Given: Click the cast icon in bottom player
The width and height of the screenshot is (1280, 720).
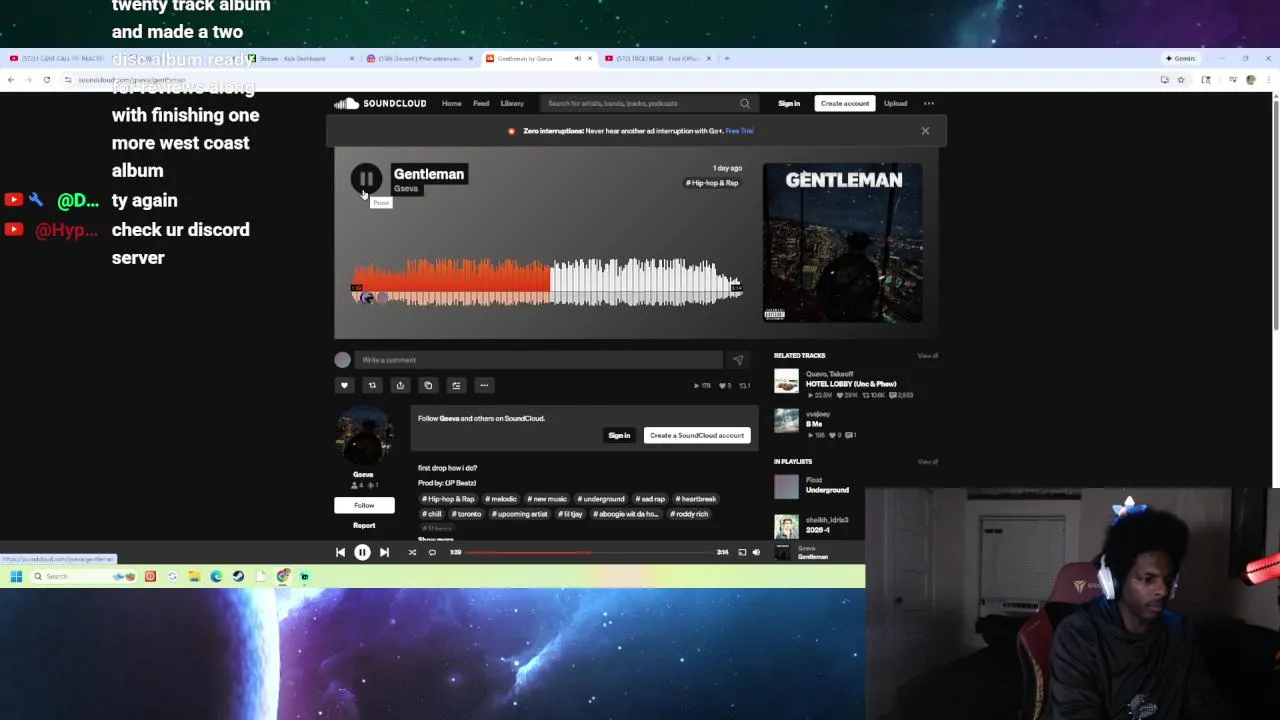Looking at the screenshot, I should point(742,552).
